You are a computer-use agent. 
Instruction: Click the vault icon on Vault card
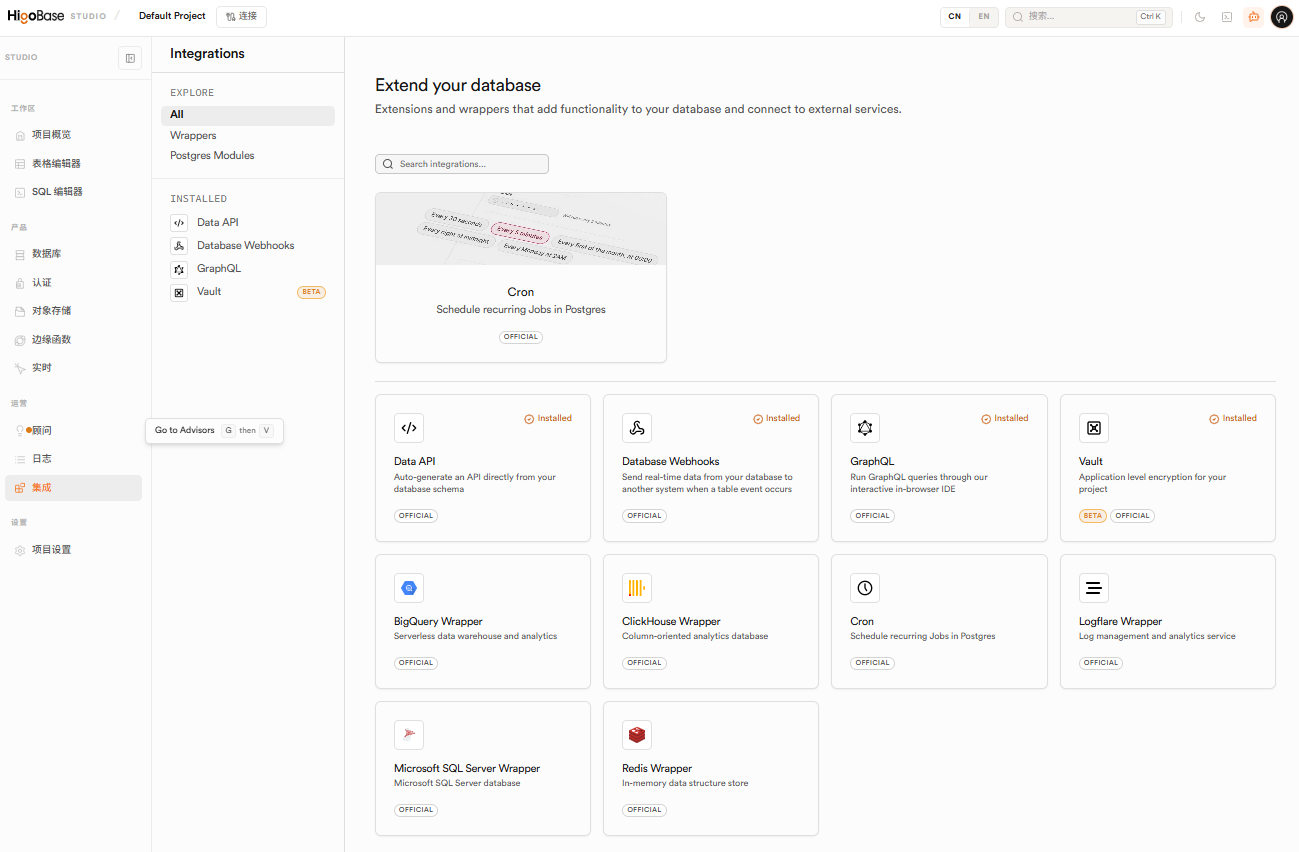(1094, 428)
